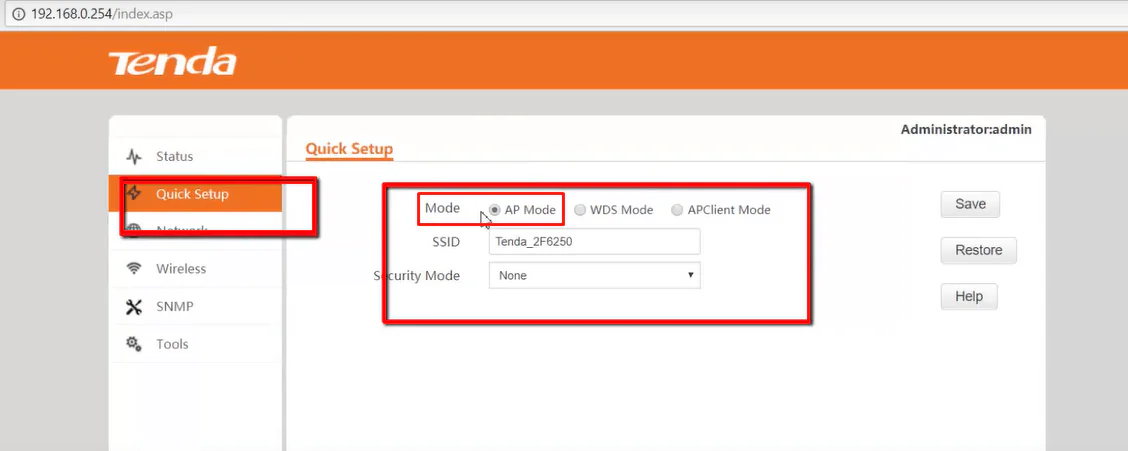
Task: Click the Help button
Action: (969, 296)
